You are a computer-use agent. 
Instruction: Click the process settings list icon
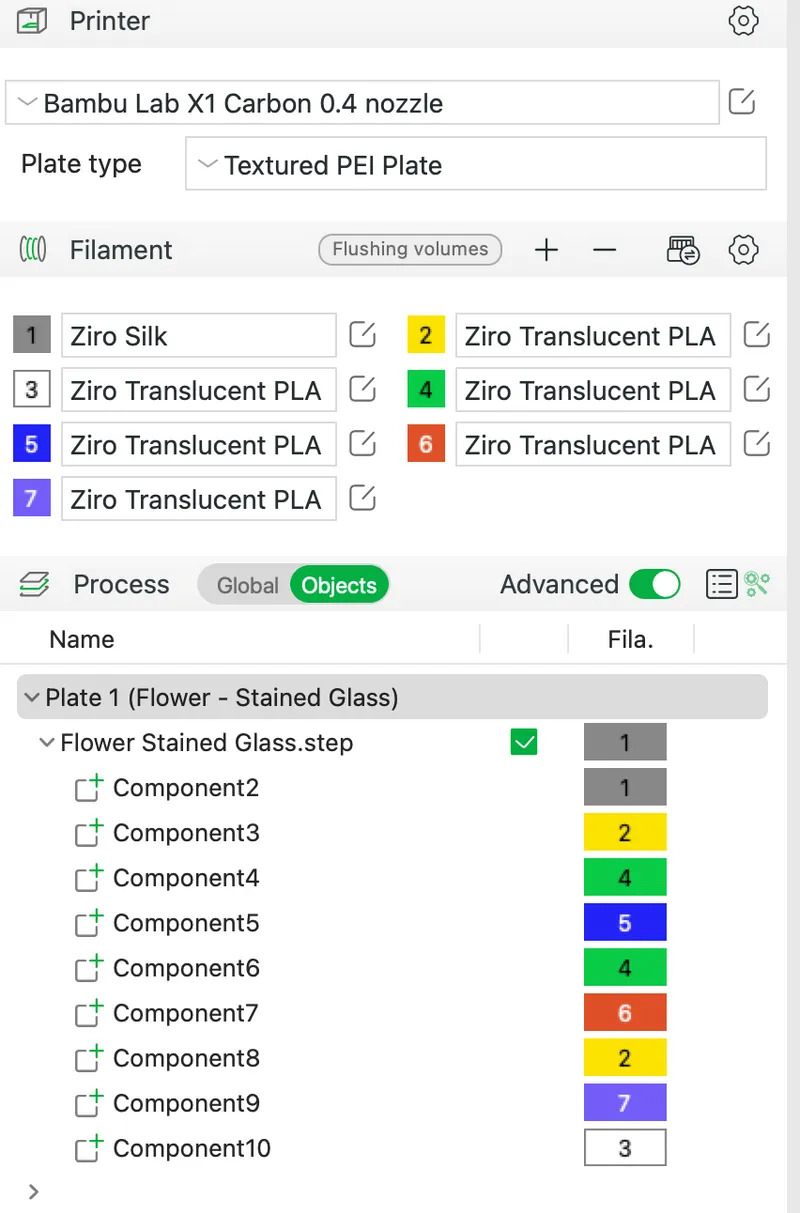(721, 584)
